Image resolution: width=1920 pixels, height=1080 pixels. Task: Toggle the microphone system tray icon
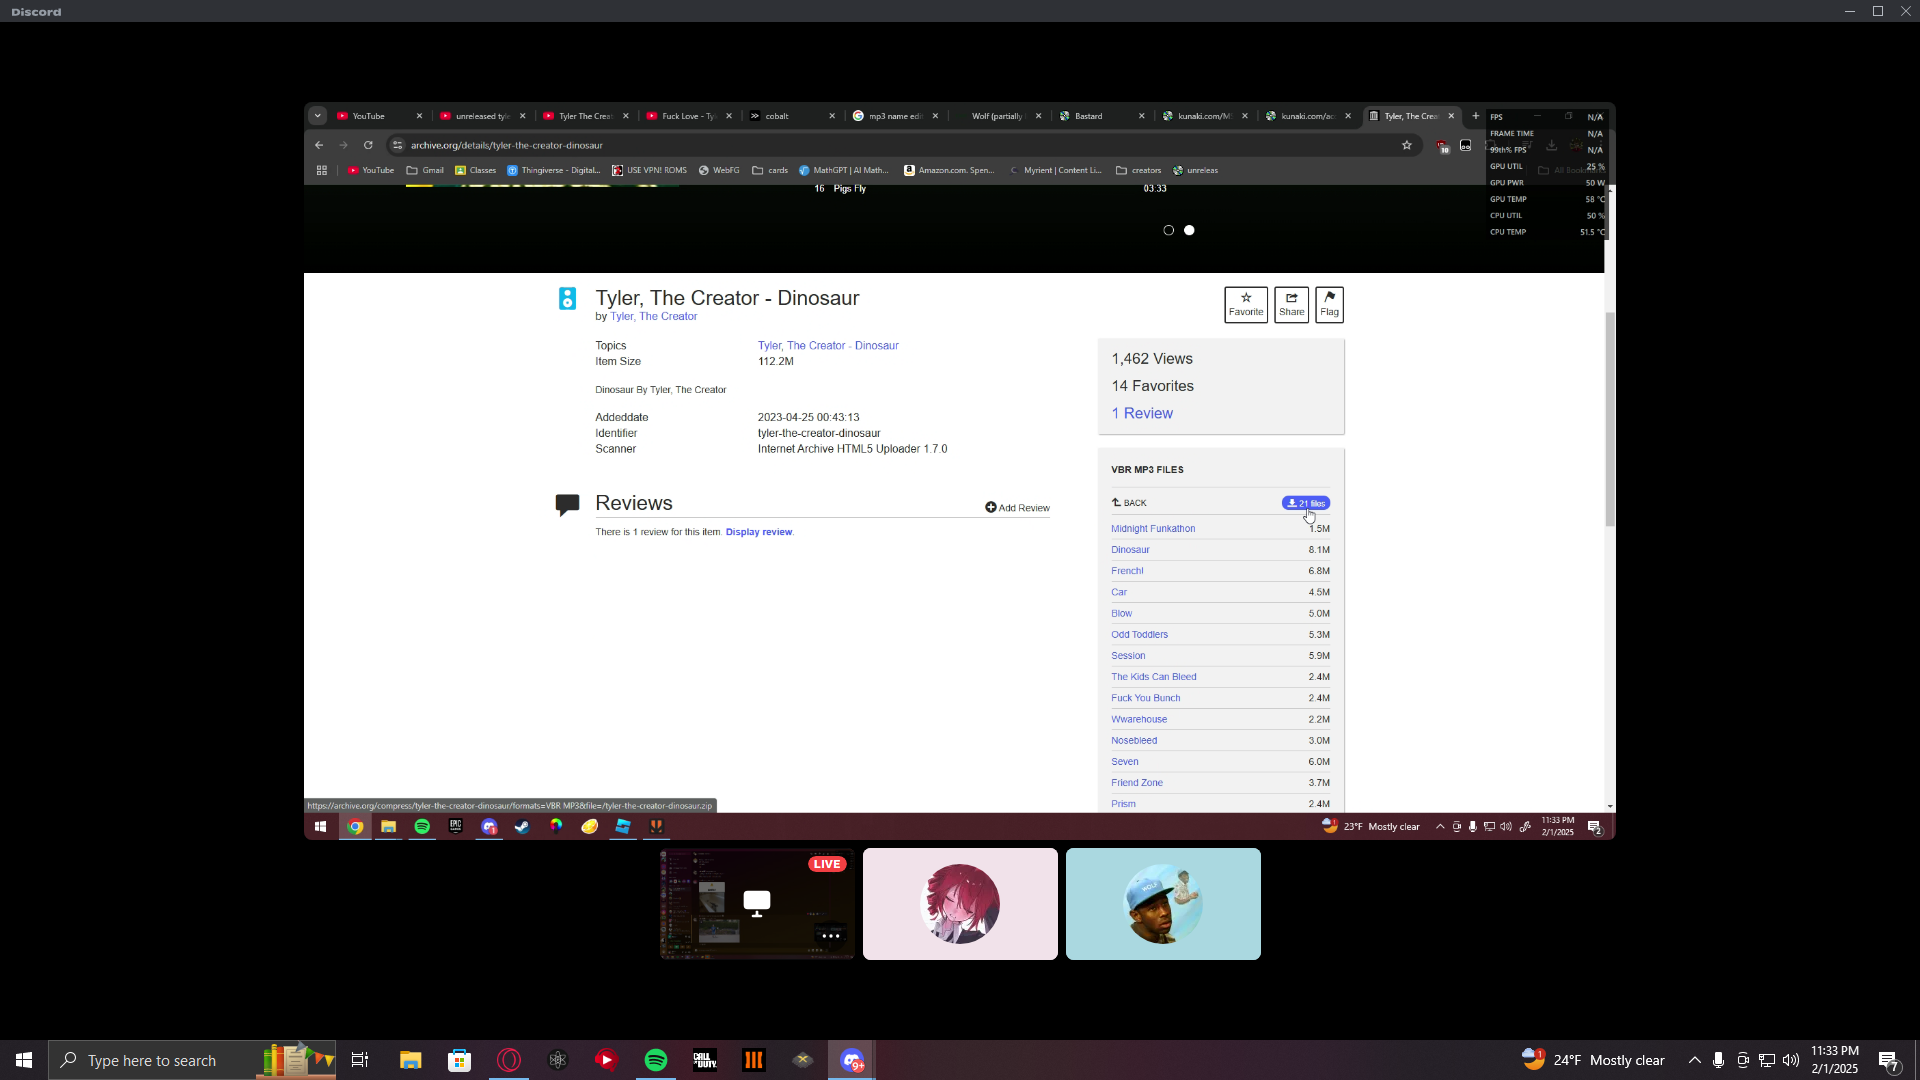[x=1718, y=1060]
